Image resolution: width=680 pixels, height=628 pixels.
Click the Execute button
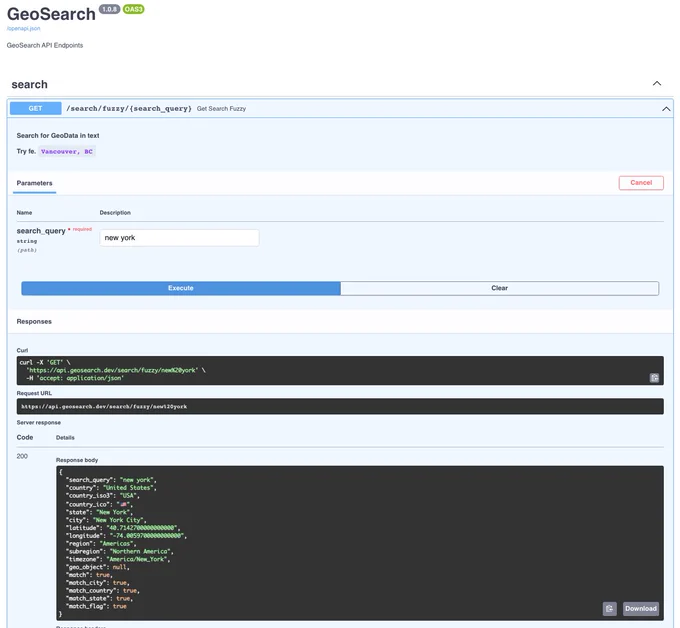point(181,288)
